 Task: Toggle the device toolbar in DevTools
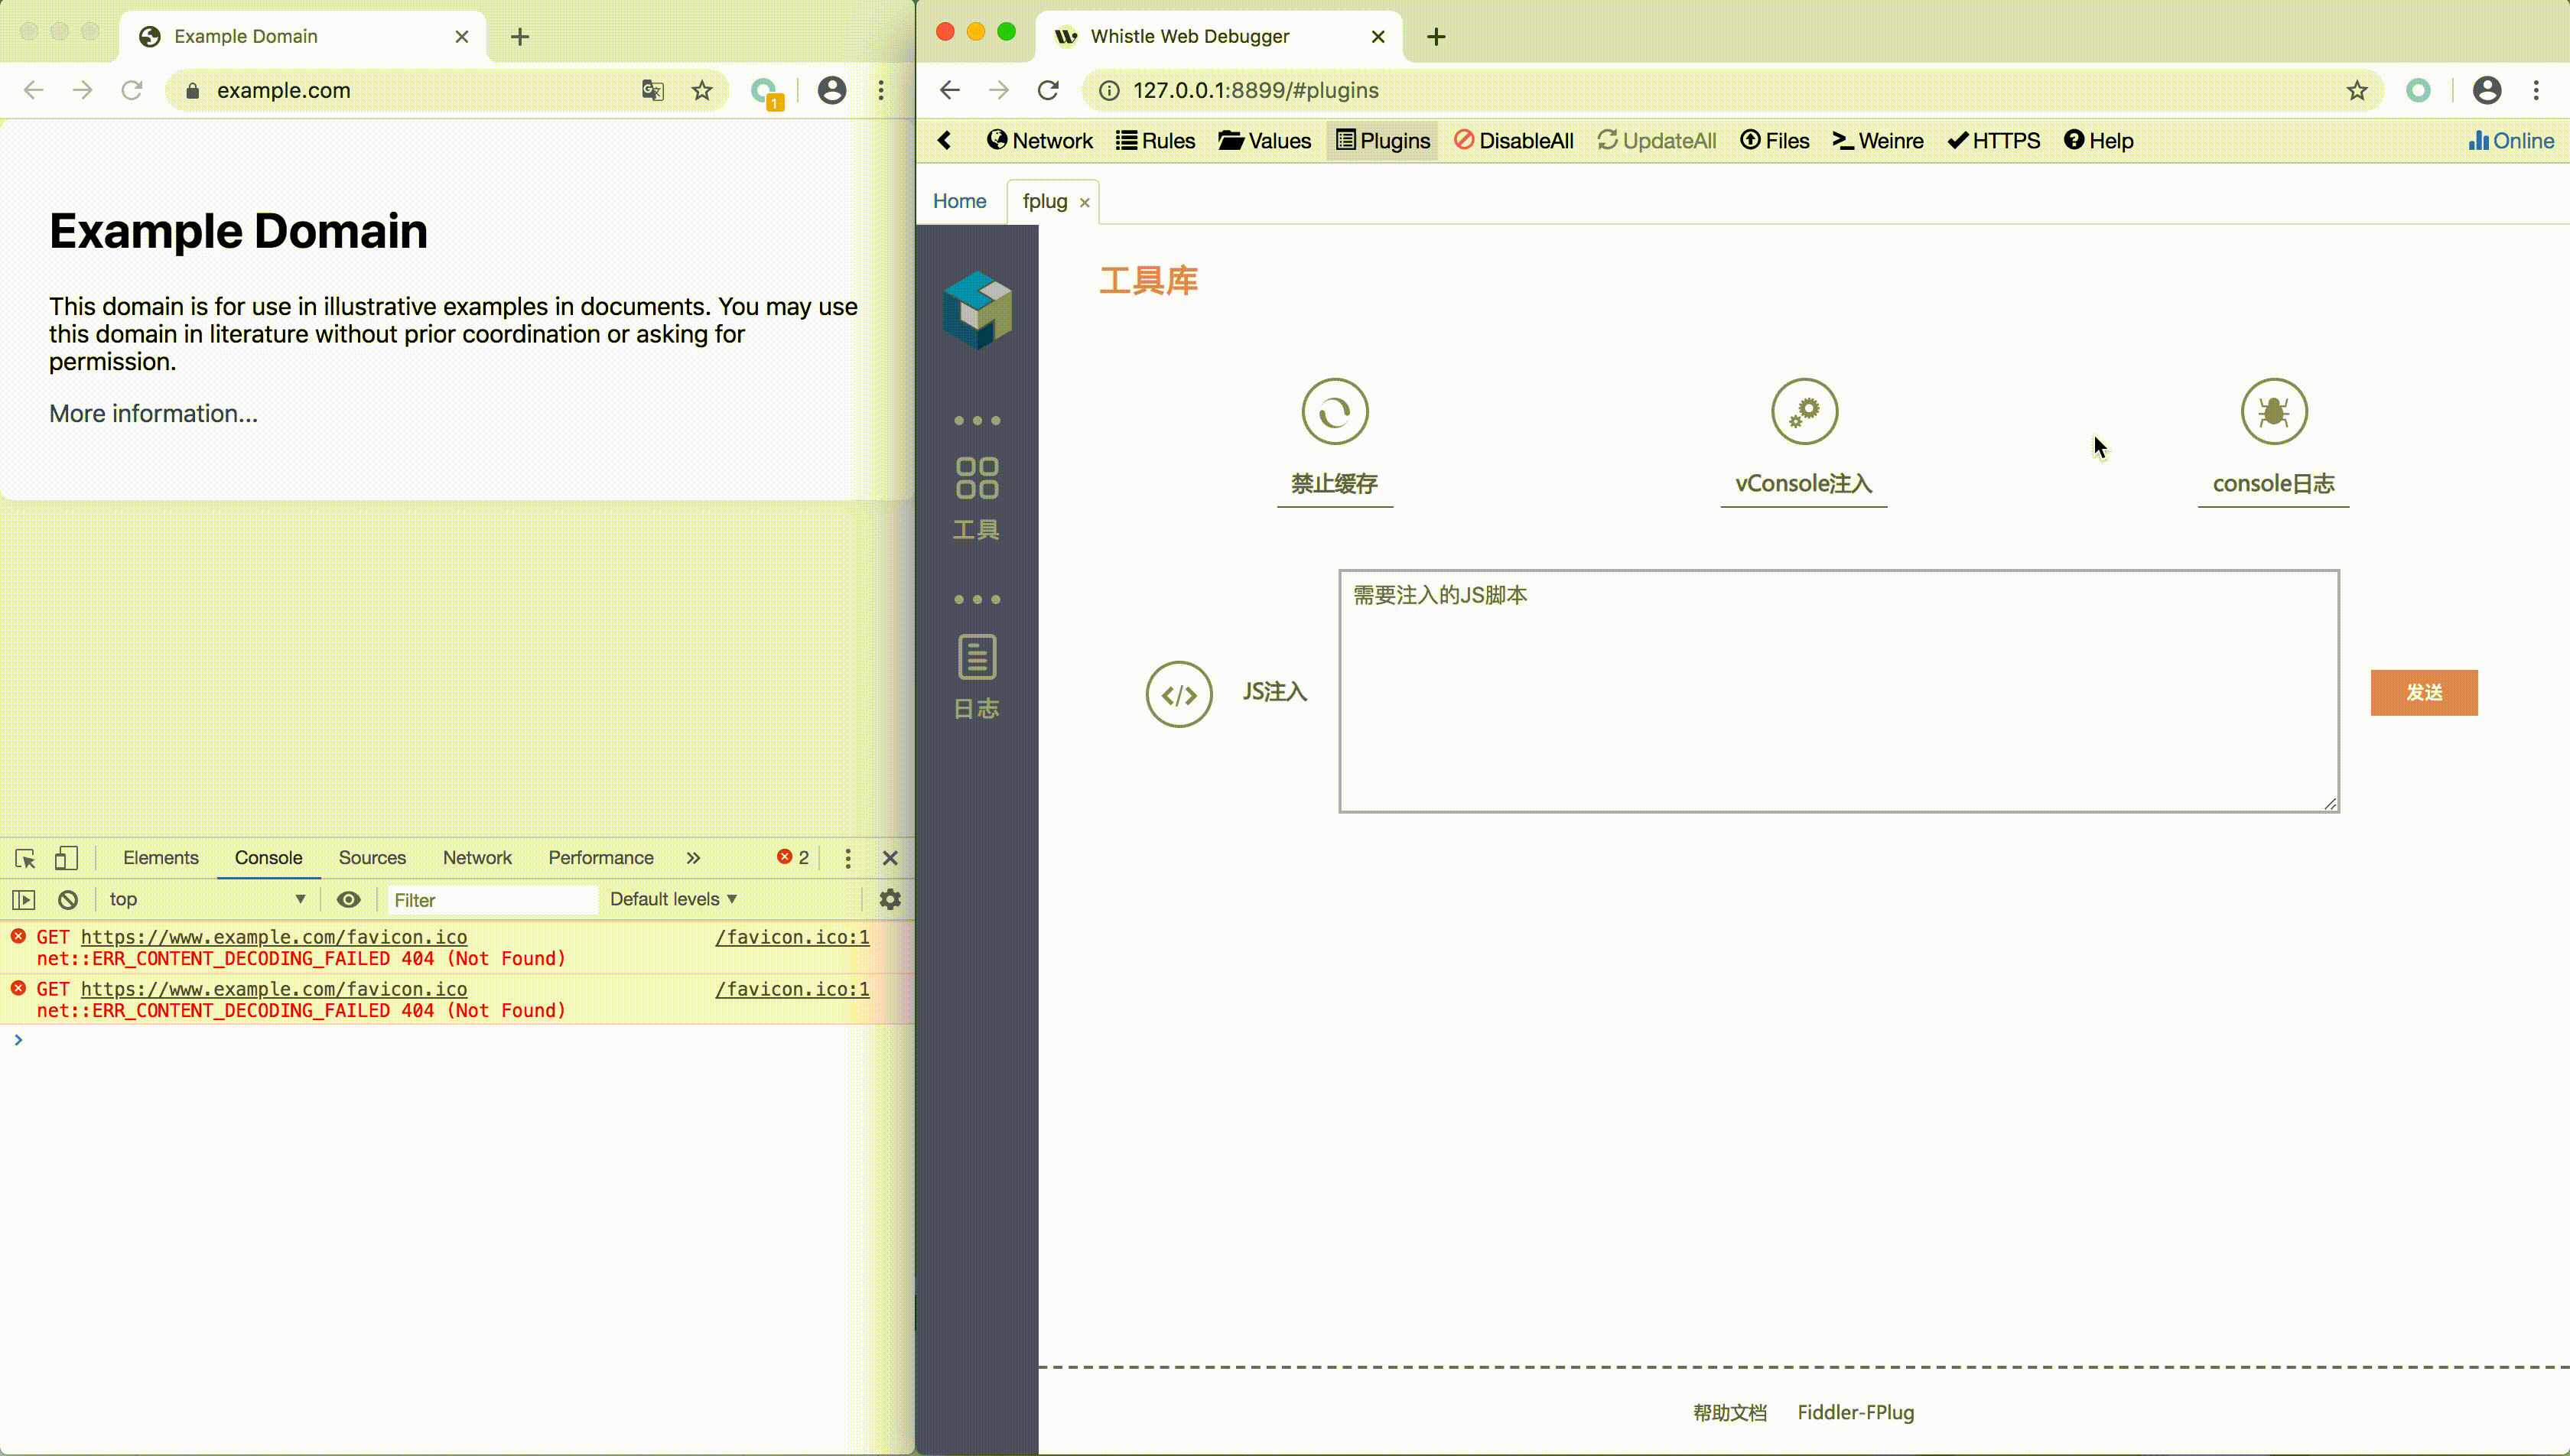66,858
